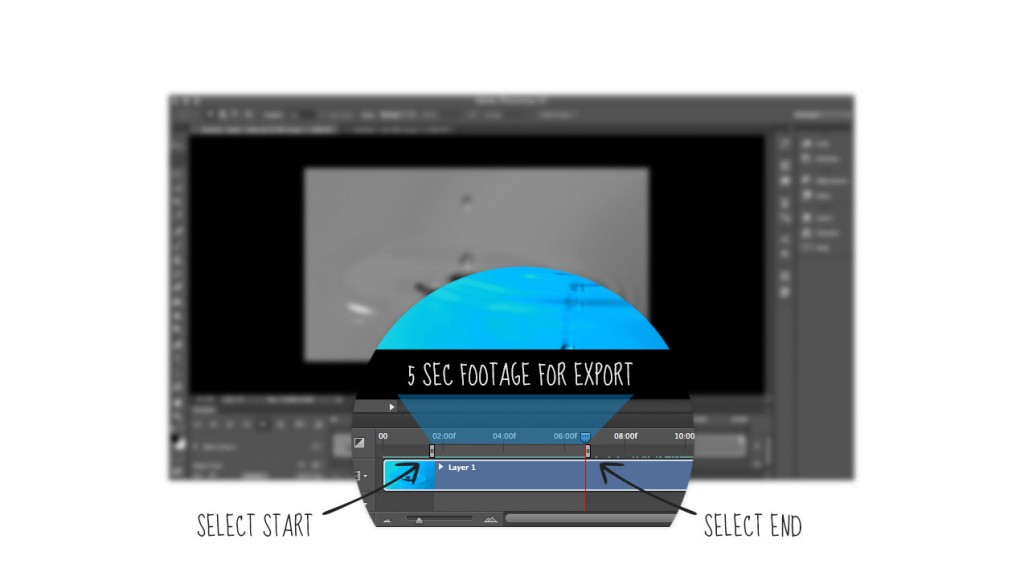The height and width of the screenshot is (576, 1024).
Task: Click the 06:00f mark on the ruler
Action: click(x=565, y=436)
